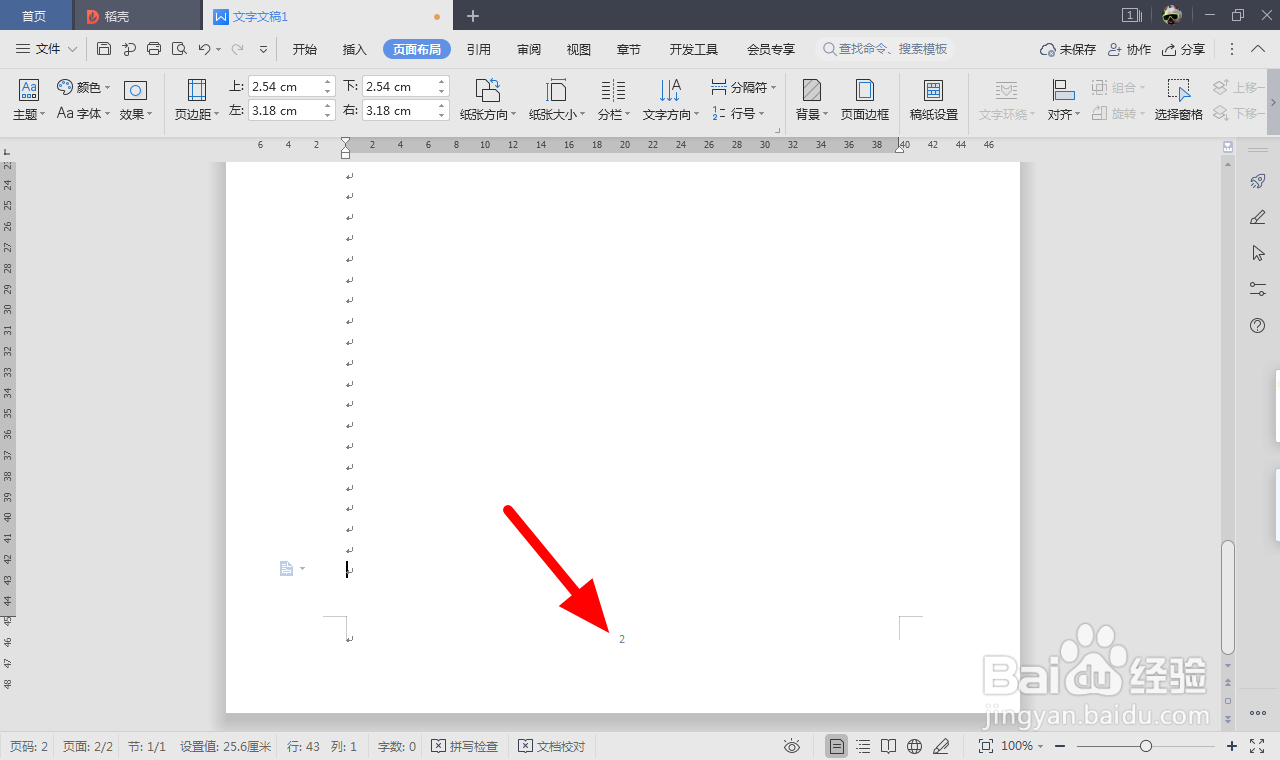Open 纸张大小 paper size
The height and width of the screenshot is (760, 1280).
557,101
